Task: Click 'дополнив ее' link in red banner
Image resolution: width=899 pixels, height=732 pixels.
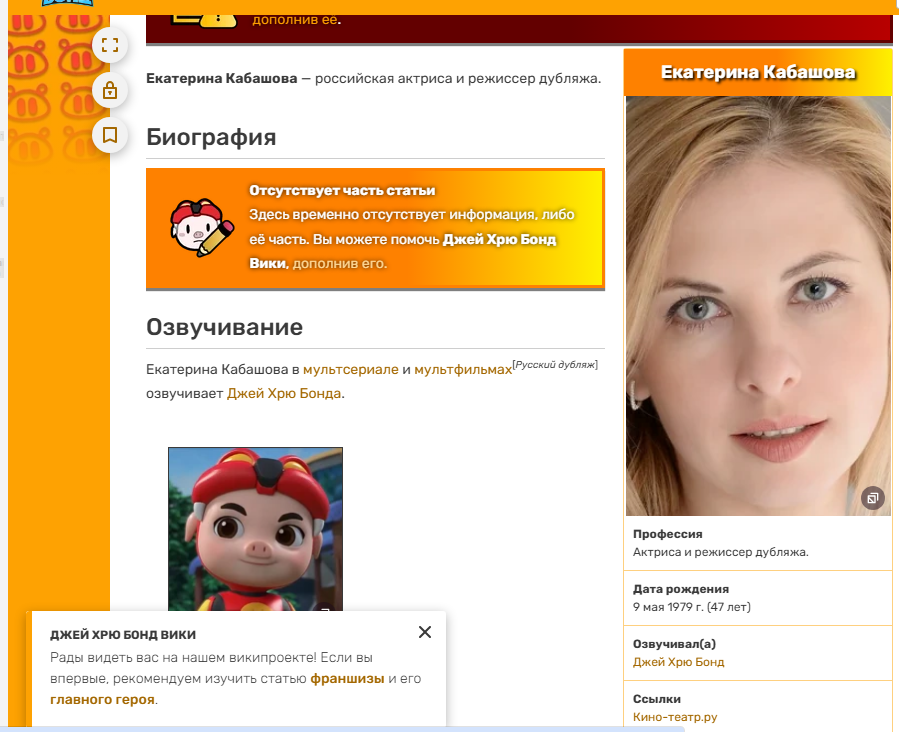Action: (x=295, y=19)
